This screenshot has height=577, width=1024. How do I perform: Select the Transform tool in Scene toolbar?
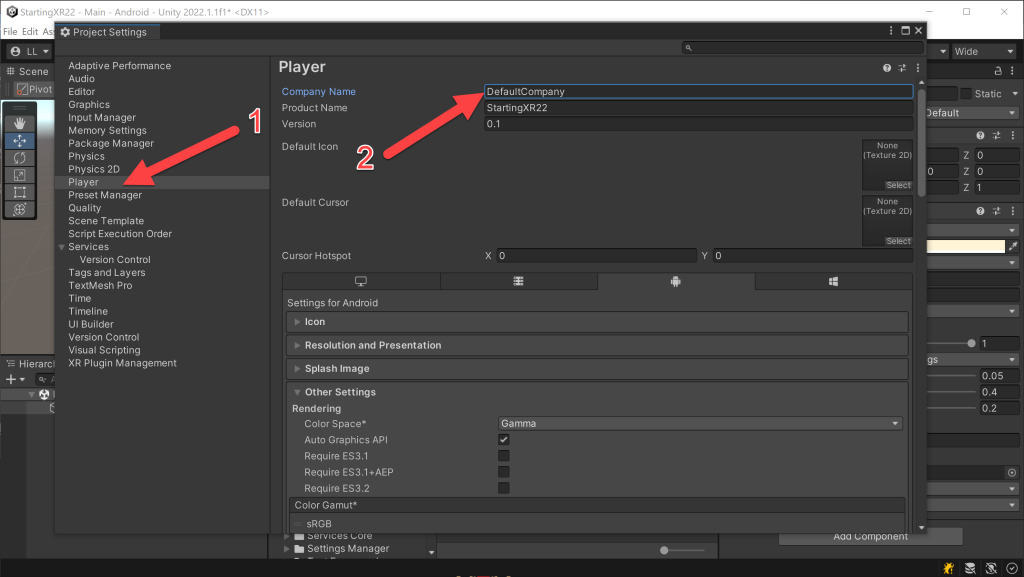pos(20,209)
